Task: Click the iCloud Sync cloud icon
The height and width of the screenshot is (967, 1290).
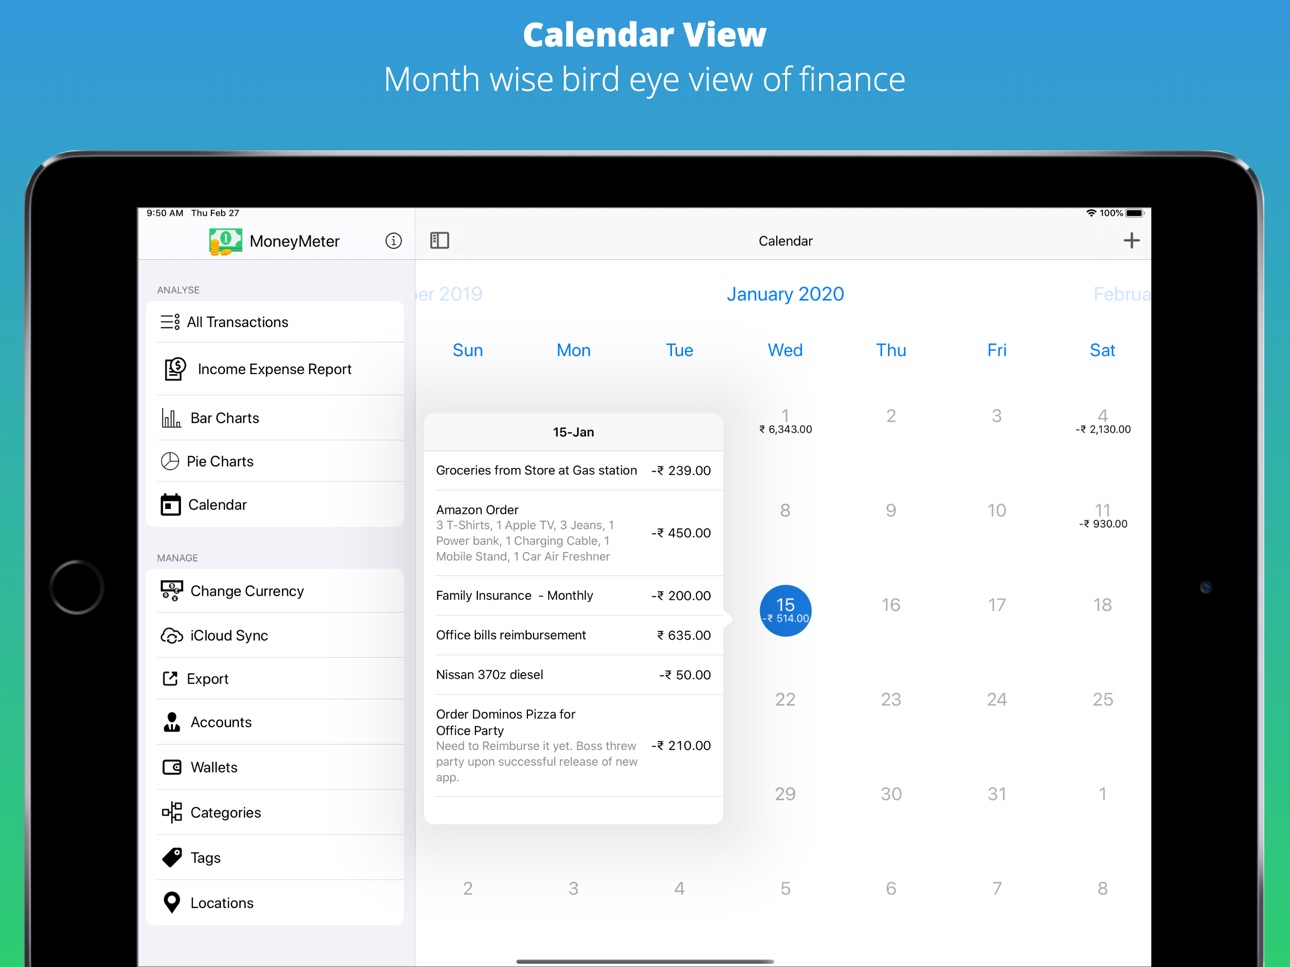Action: click(x=171, y=636)
